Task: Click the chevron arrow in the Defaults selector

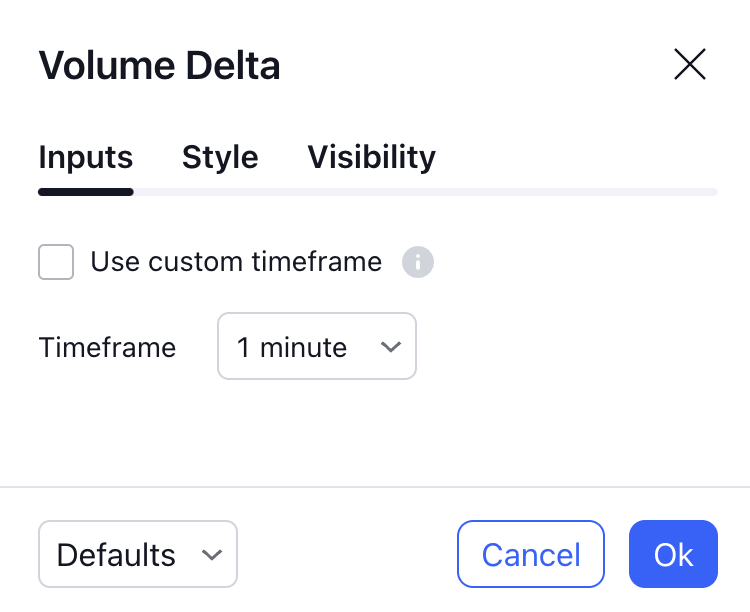Action: point(211,555)
